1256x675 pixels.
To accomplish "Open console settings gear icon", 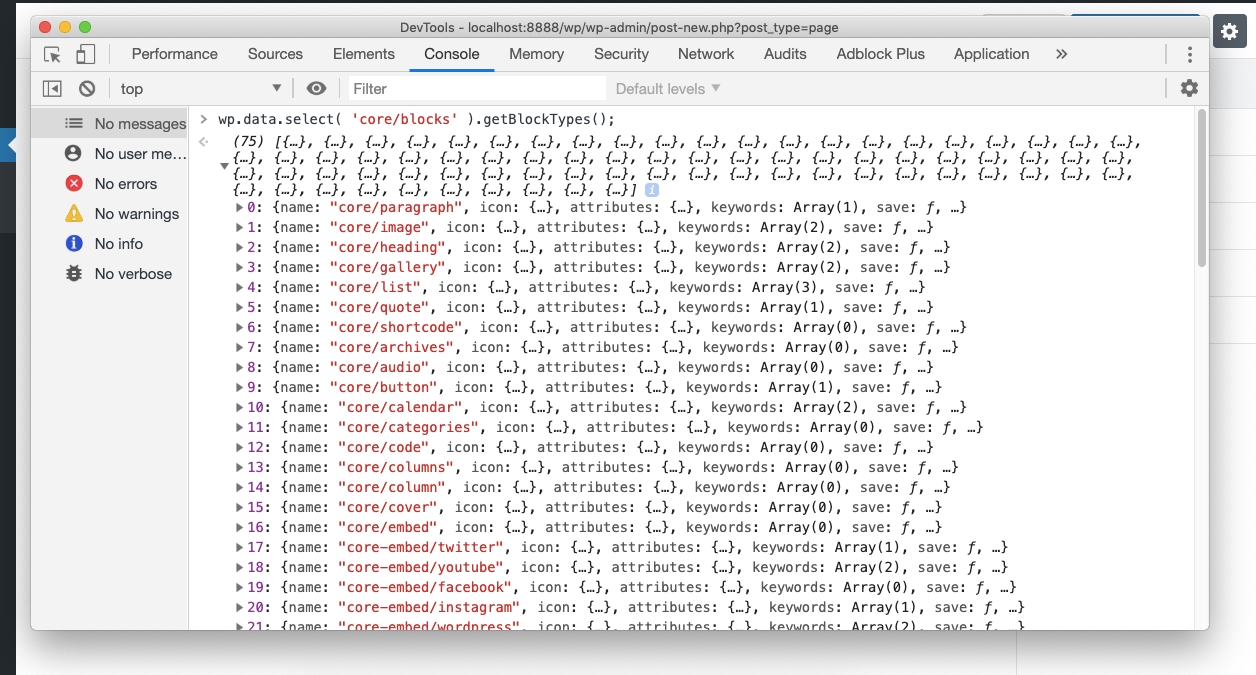I will point(1189,89).
